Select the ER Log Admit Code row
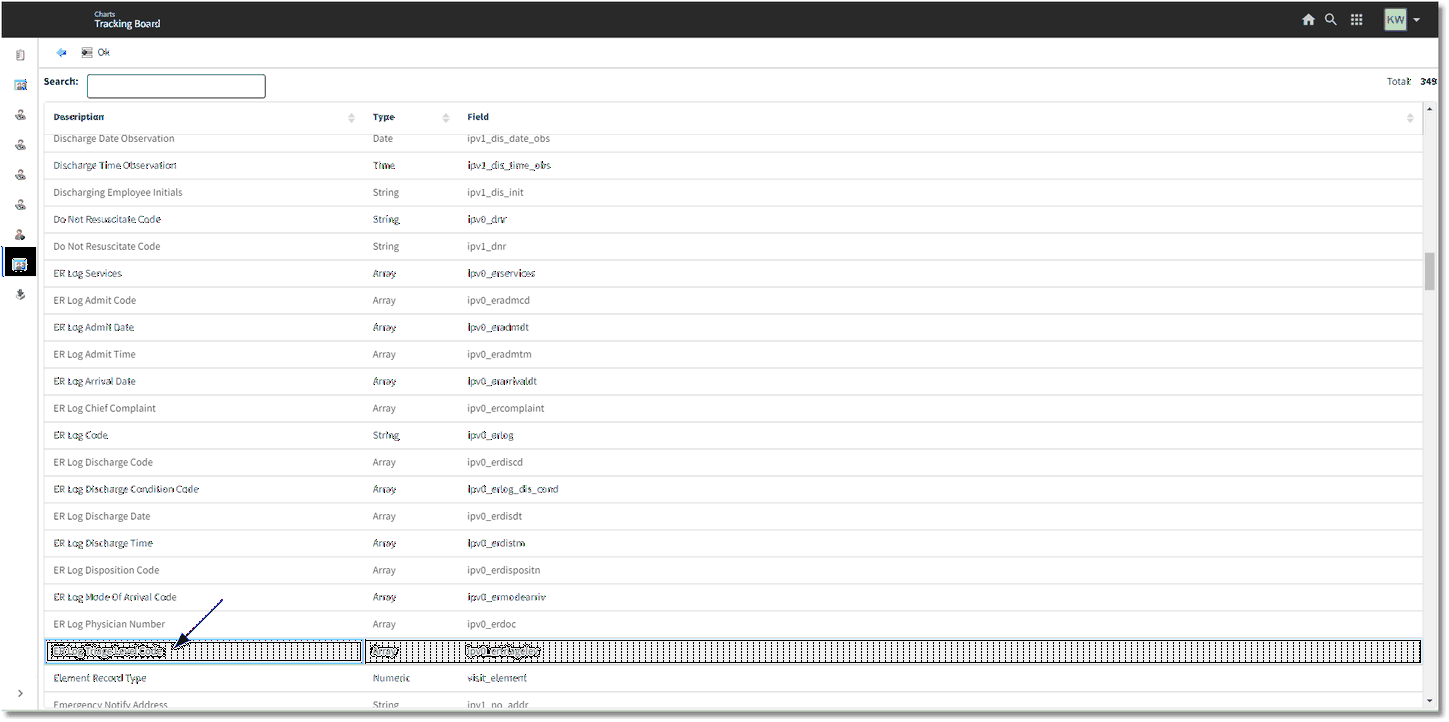 tap(733, 301)
